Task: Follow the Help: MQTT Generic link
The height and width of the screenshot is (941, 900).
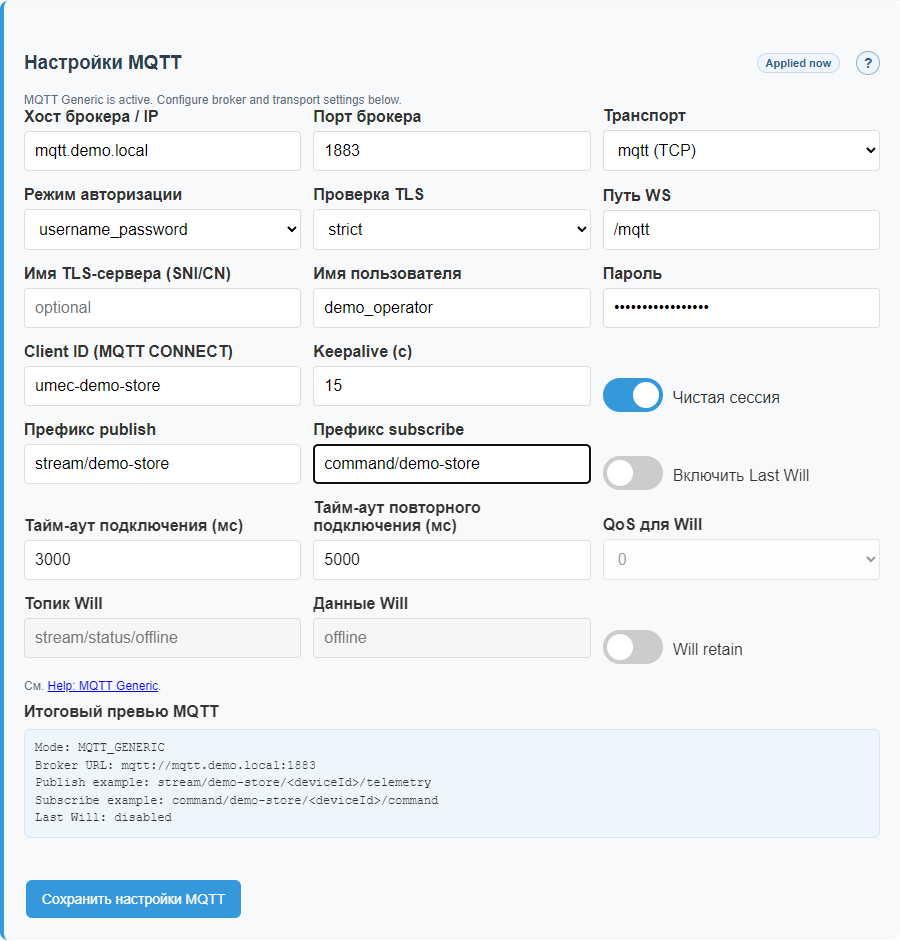Action: point(101,686)
